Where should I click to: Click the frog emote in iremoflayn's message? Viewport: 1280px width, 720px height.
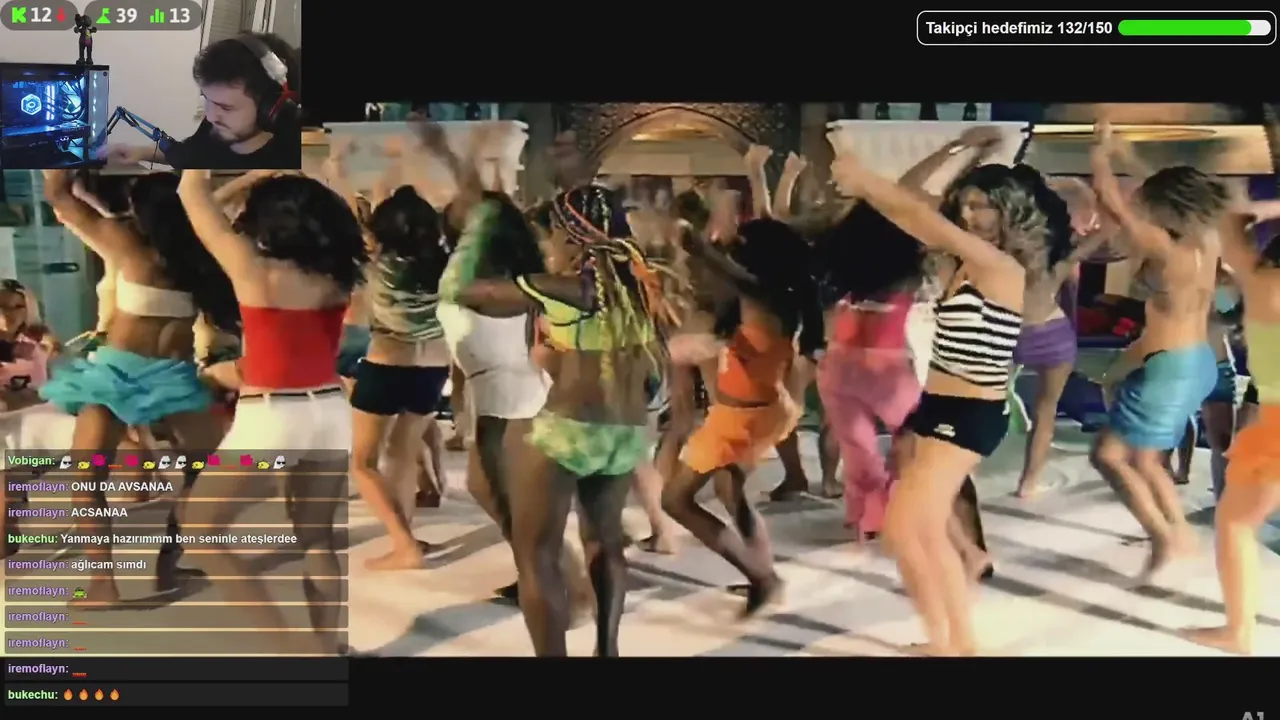point(78,591)
